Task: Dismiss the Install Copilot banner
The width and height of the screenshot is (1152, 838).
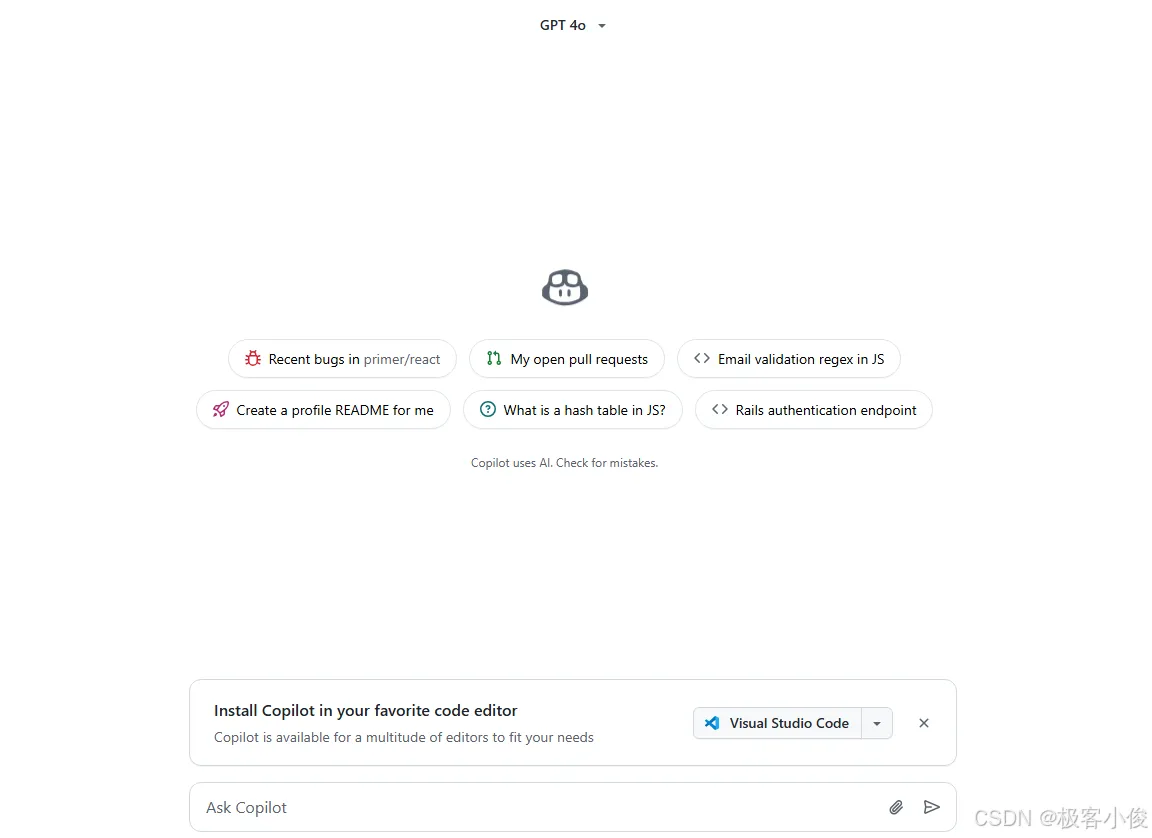Action: pyautogui.click(x=924, y=723)
